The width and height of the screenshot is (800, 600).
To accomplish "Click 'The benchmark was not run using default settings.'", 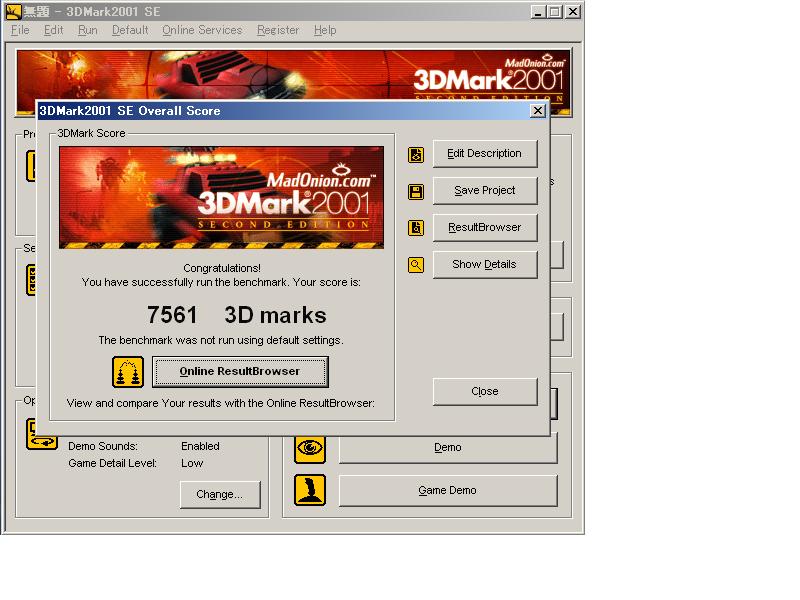I will tap(221, 340).
